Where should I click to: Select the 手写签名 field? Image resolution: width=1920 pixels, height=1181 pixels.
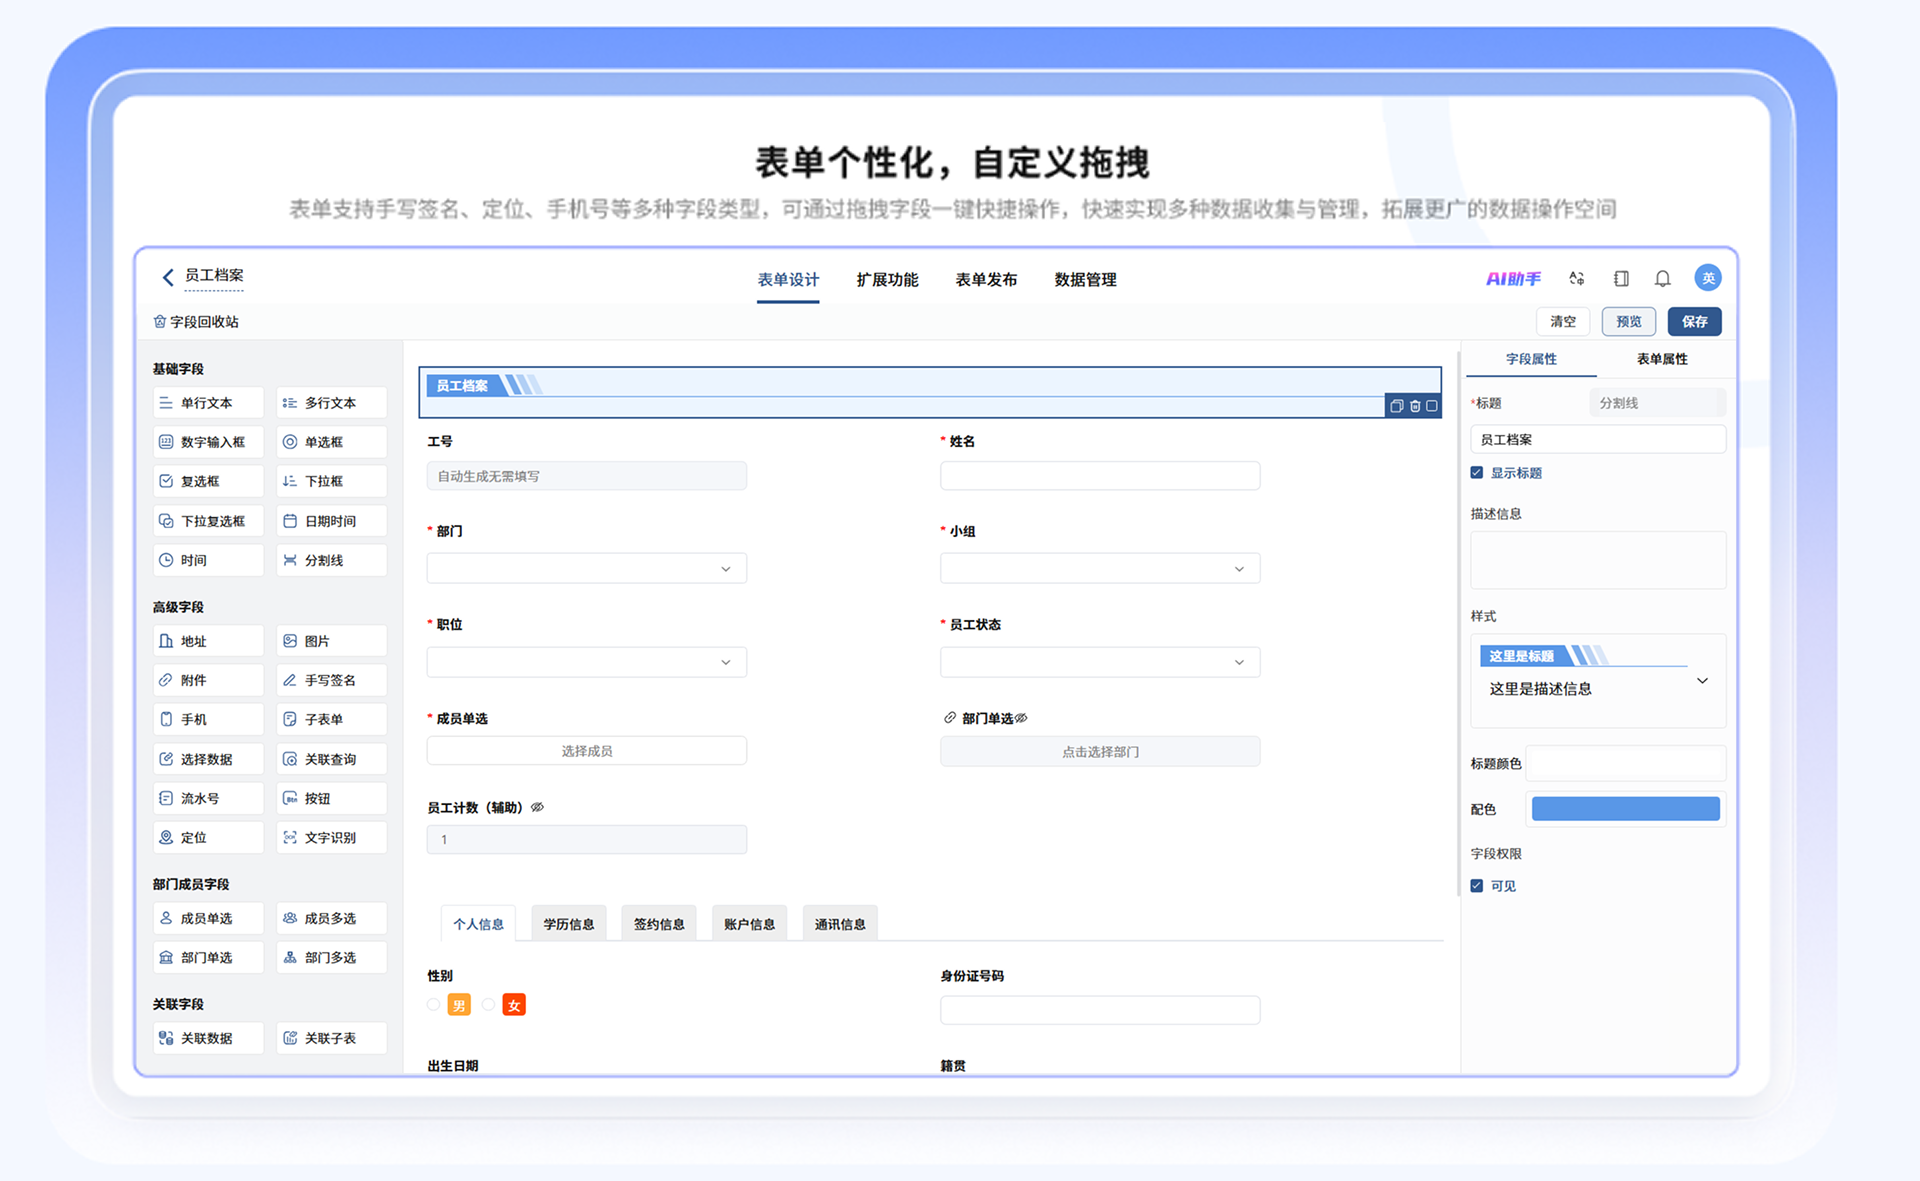[x=331, y=680]
